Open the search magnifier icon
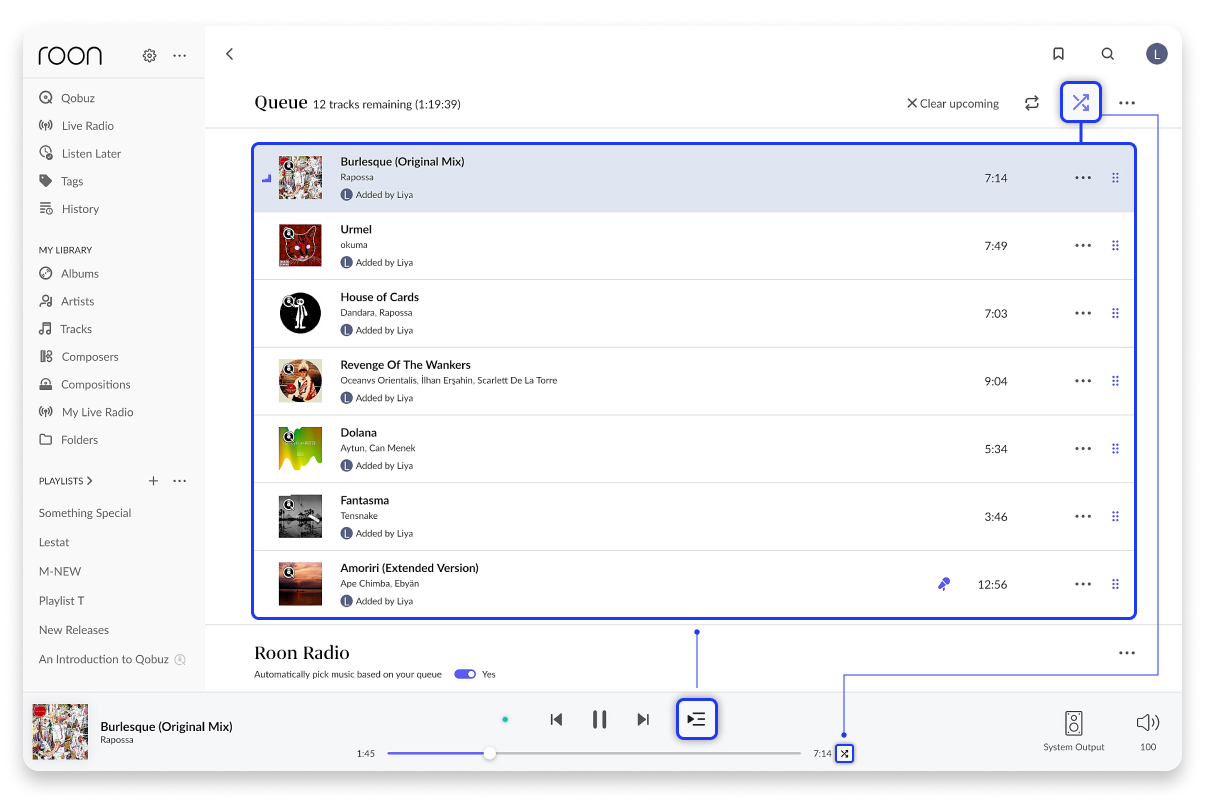 click(x=1108, y=54)
